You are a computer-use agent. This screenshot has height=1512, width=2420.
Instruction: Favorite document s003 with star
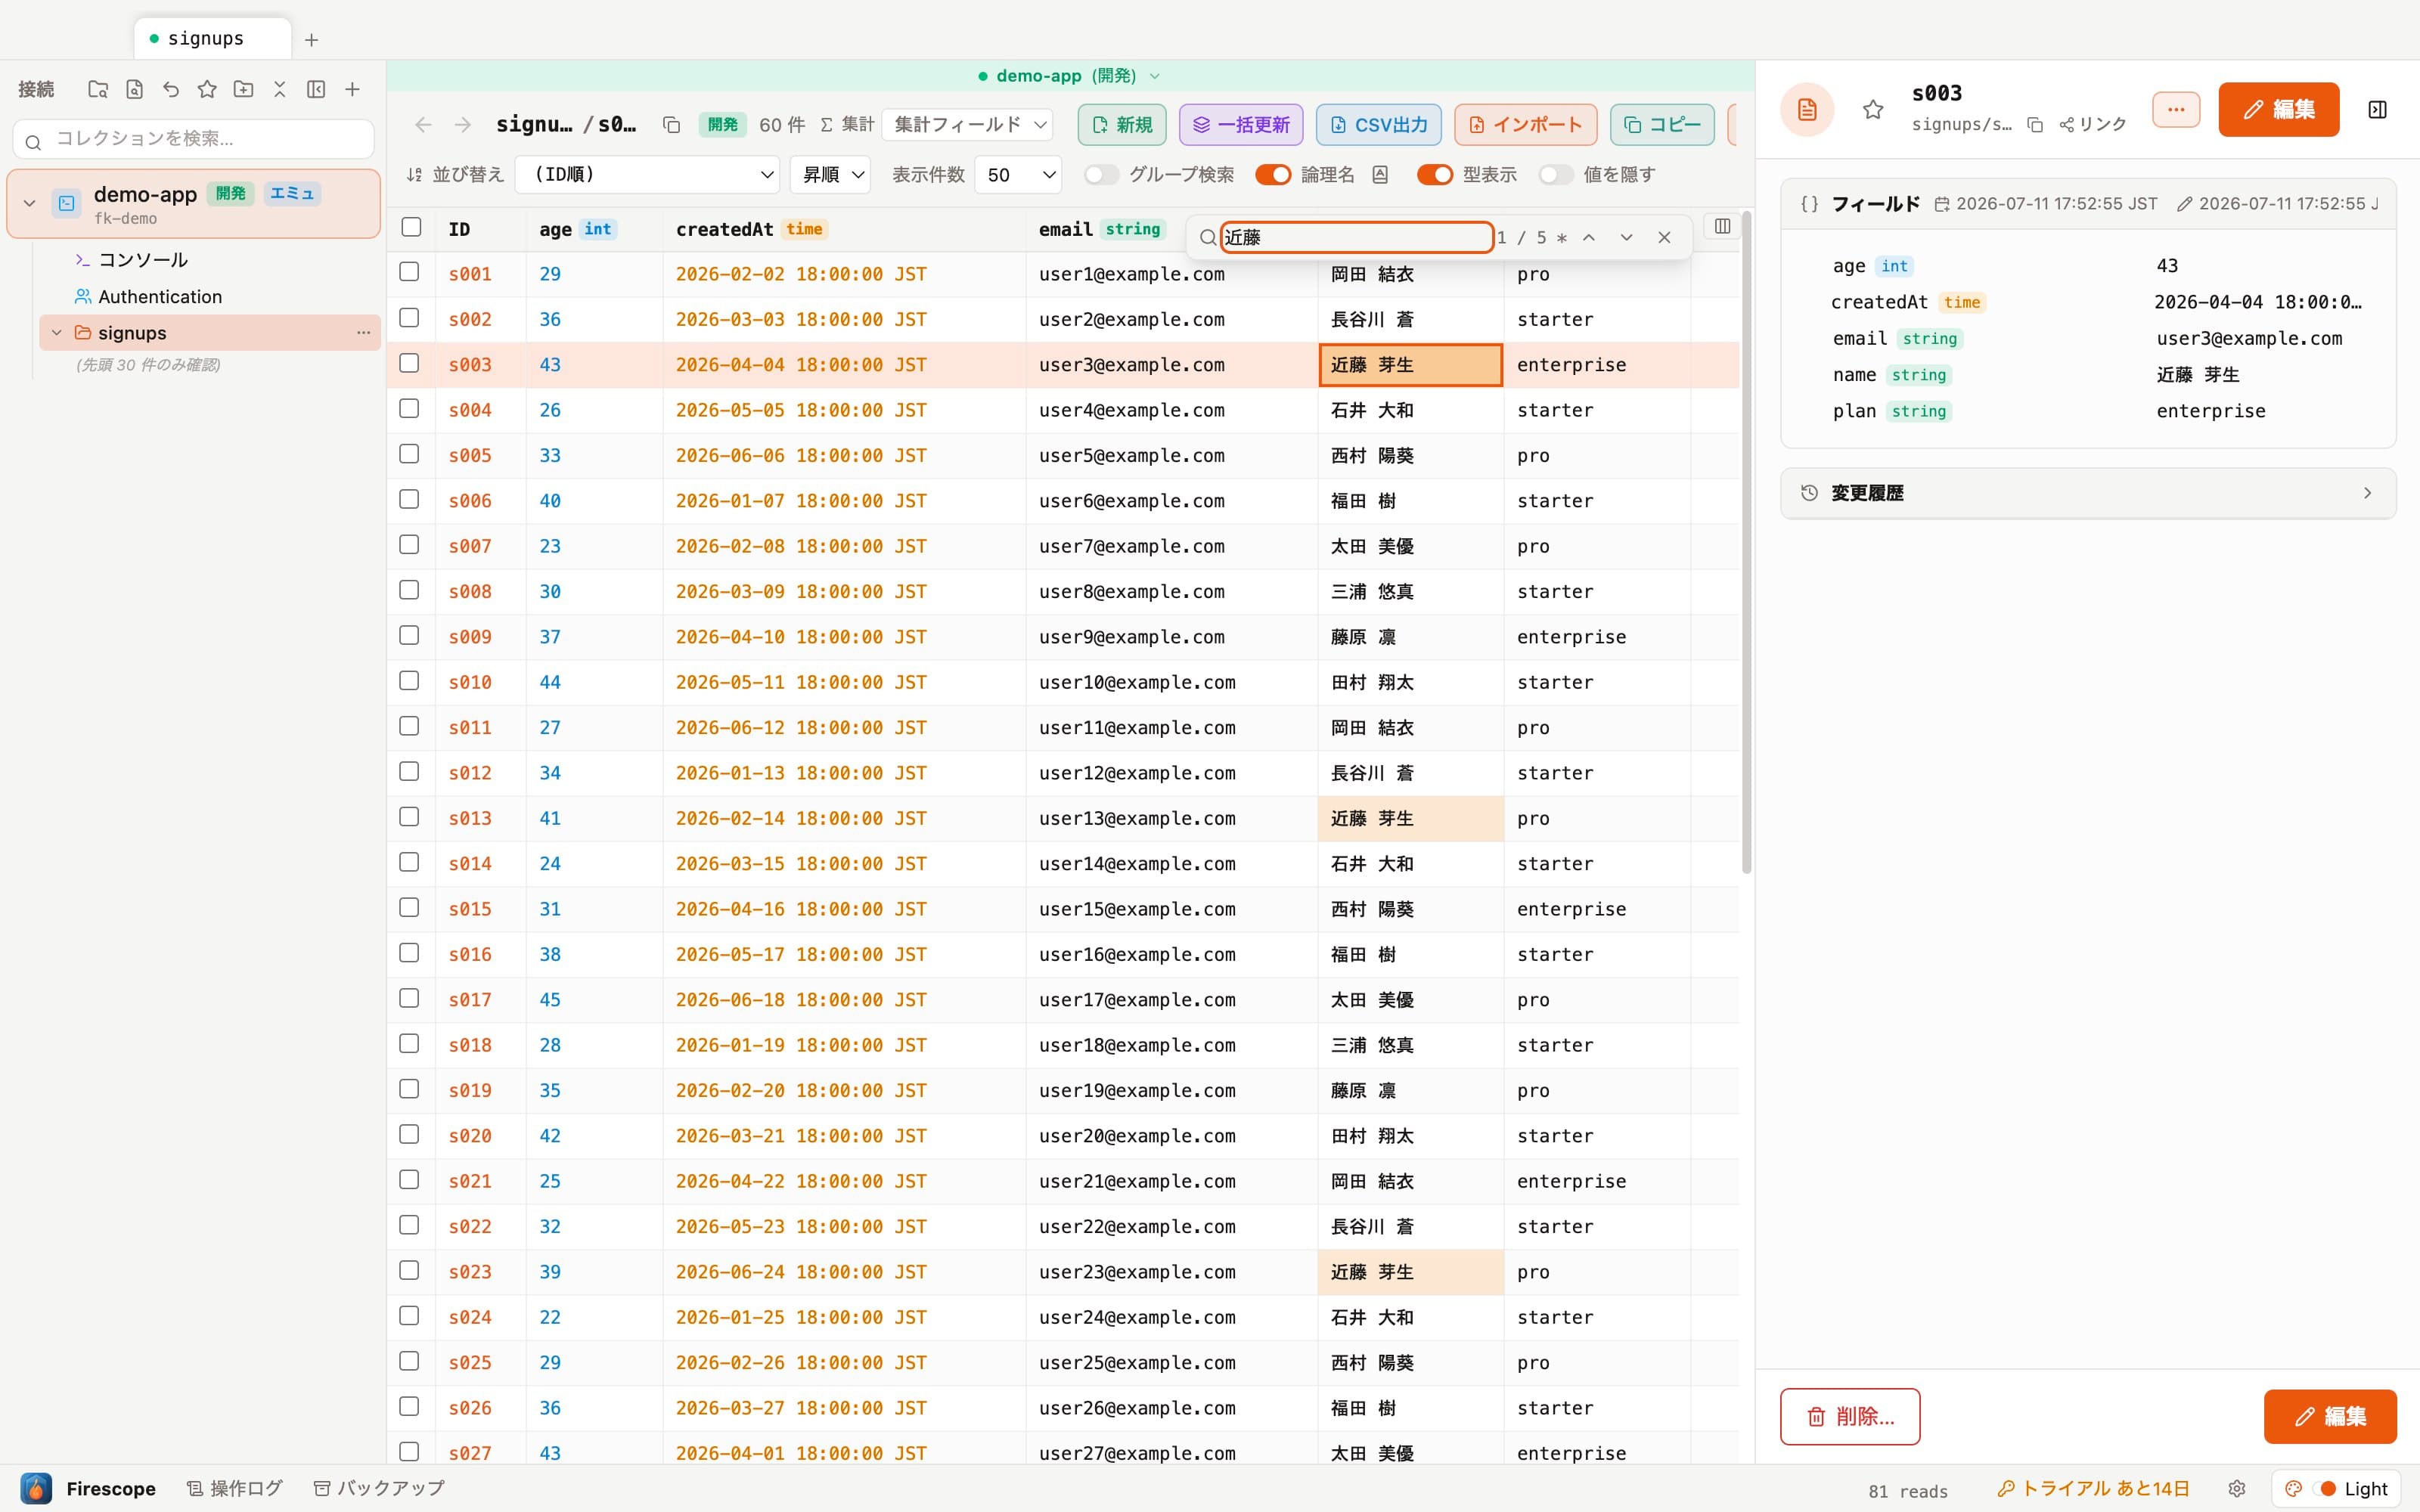point(1873,109)
